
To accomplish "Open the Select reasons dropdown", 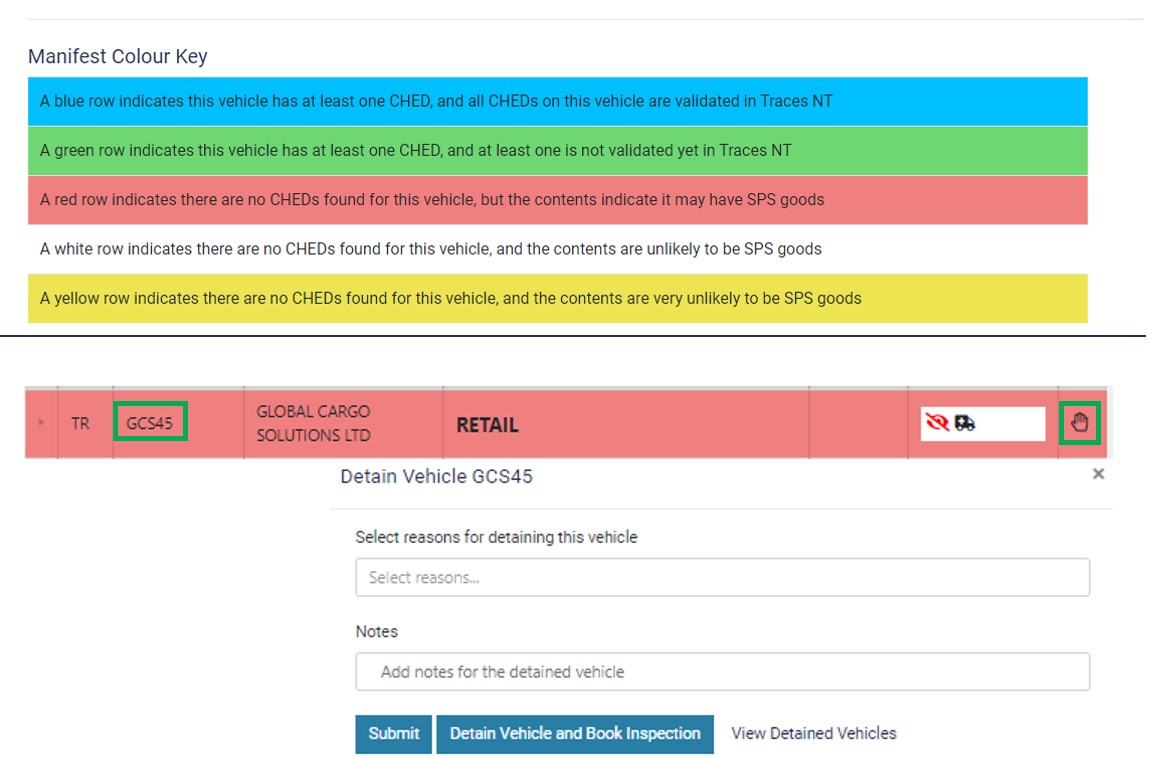I will tap(722, 577).
